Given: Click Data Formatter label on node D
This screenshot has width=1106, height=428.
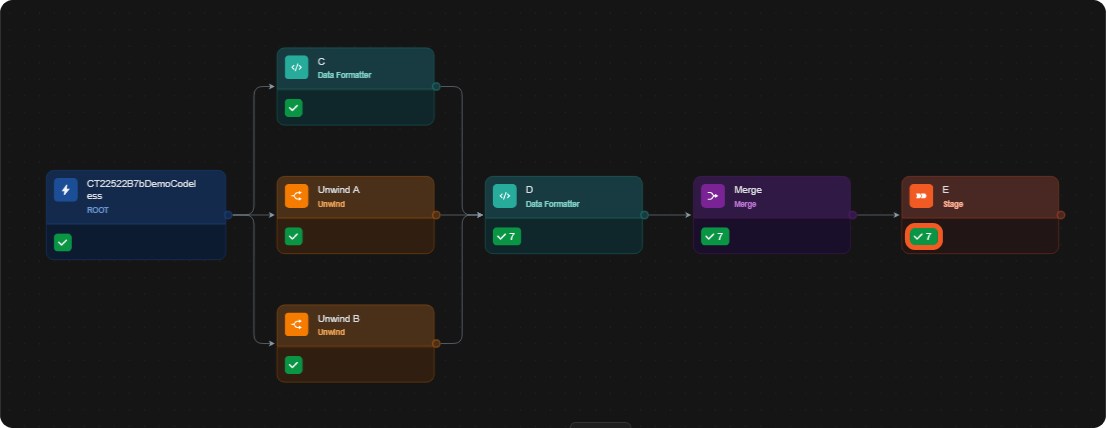Looking at the screenshot, I should (x=552, y=204).
